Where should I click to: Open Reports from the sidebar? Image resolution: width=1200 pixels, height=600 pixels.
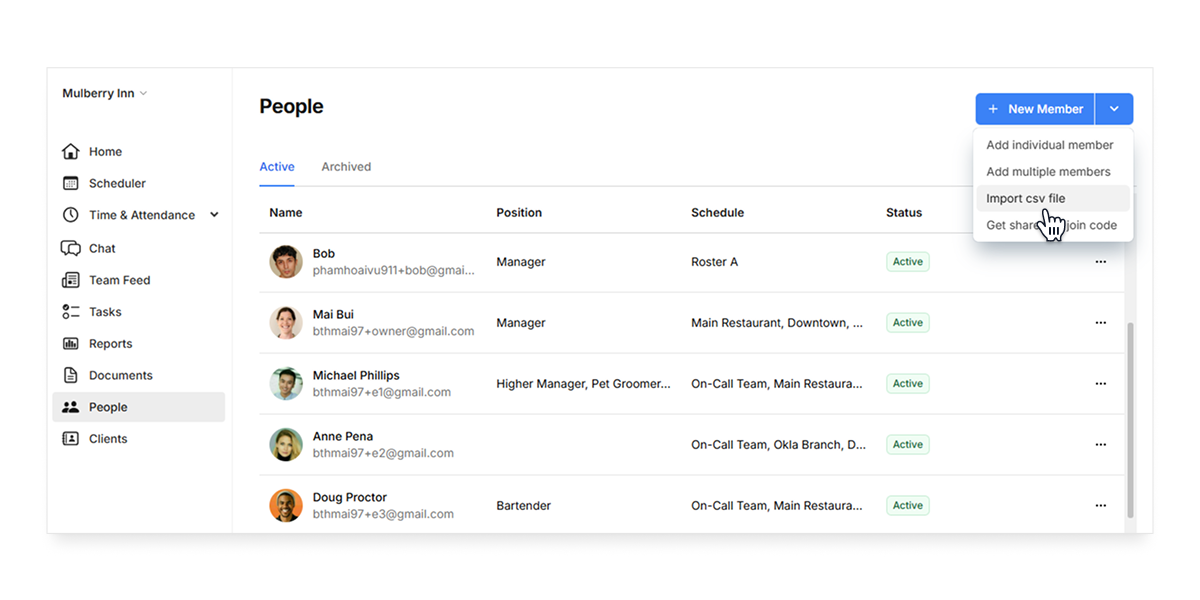click(x=70, y=343)
